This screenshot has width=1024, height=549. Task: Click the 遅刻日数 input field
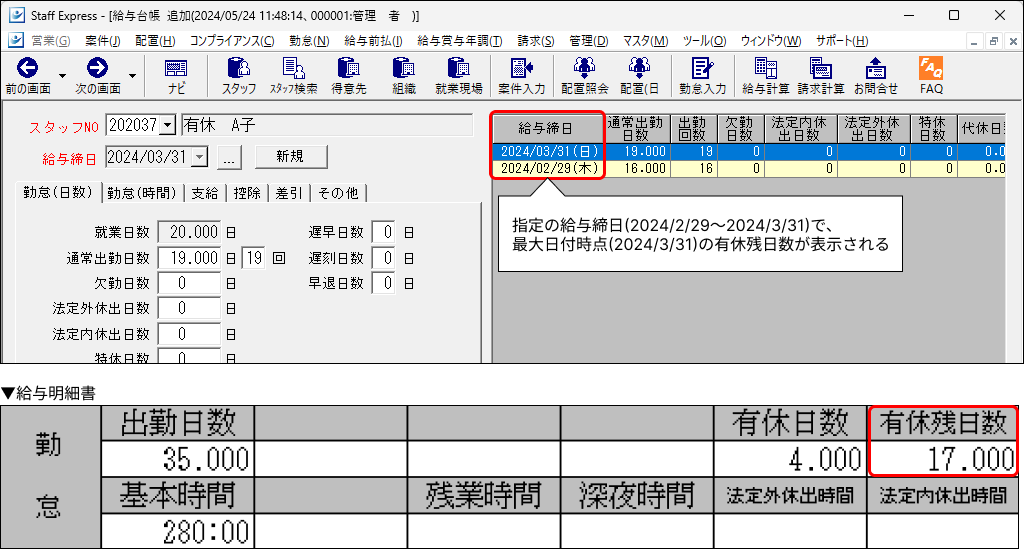(x=383, y=258)
